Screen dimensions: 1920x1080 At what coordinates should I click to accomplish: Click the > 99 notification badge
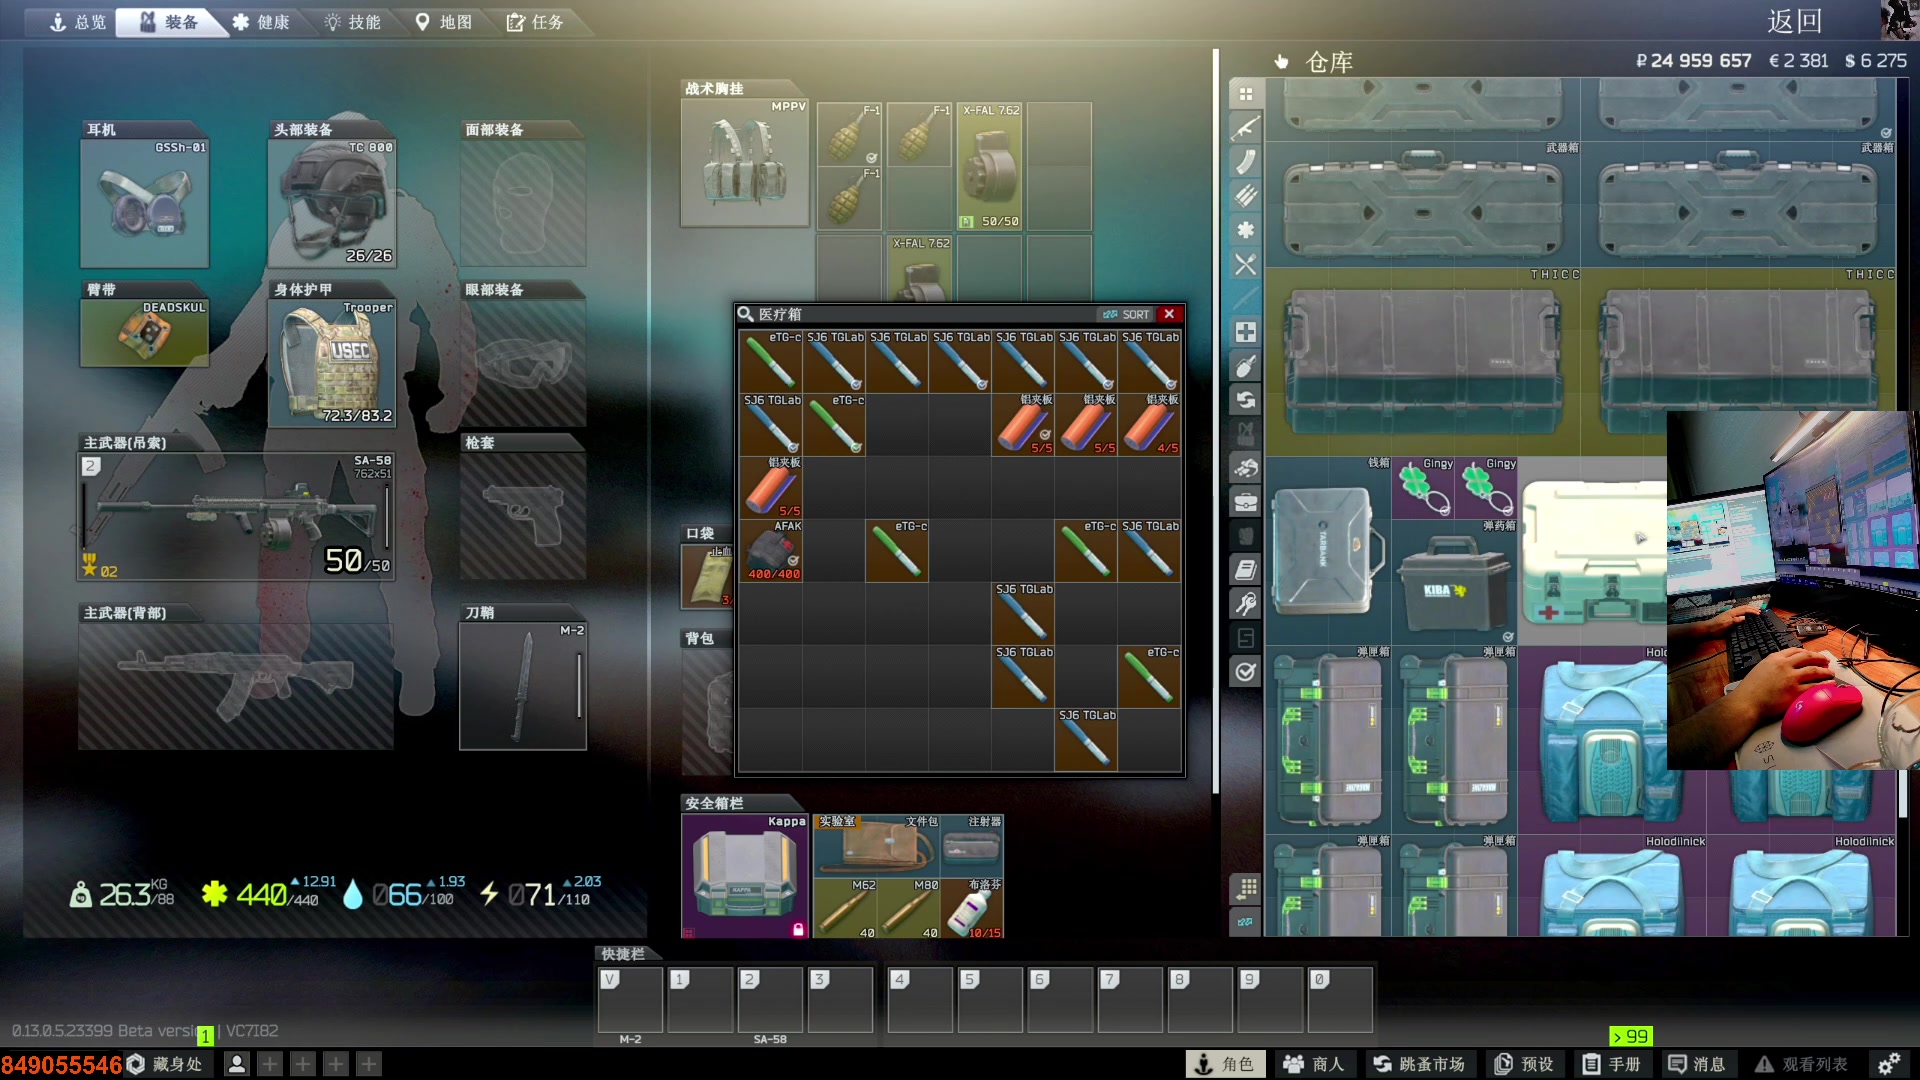click(x=1630, y=1036)
